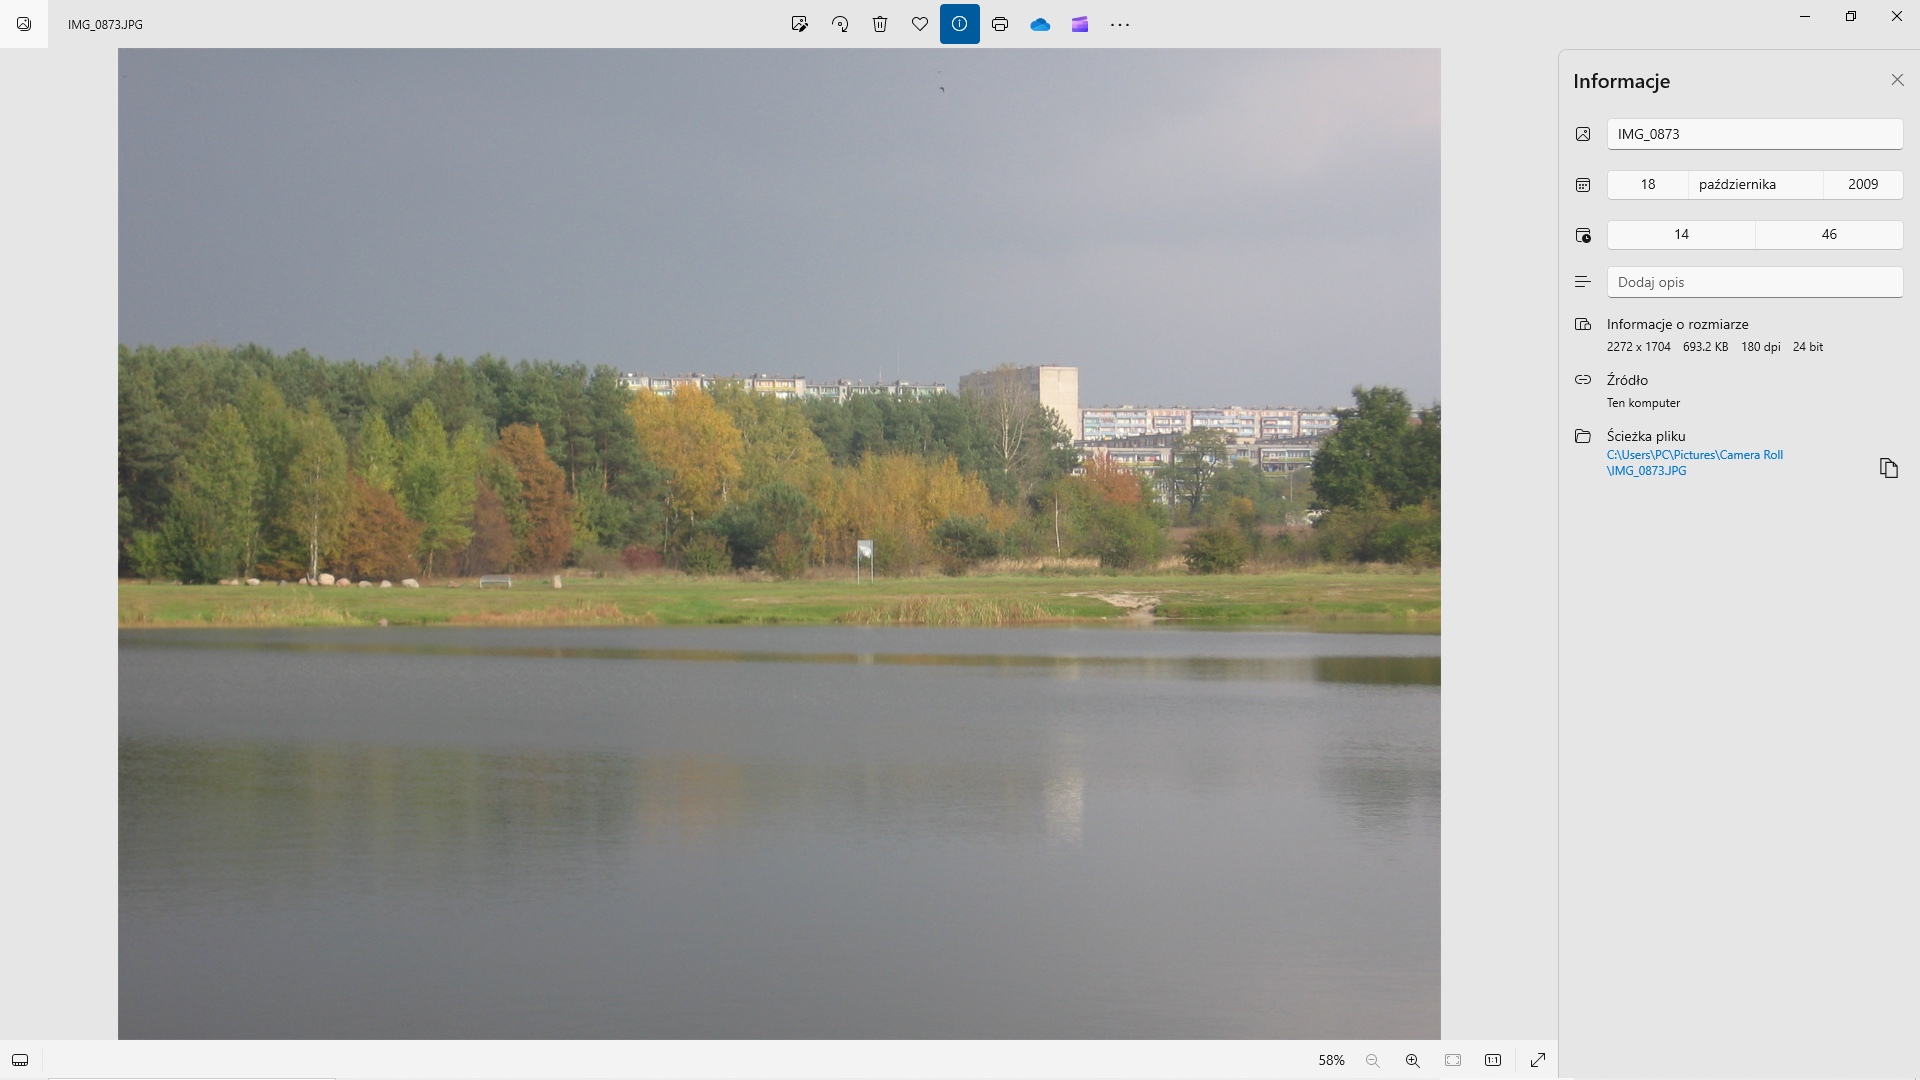1920x1080 pixels.
Task: Open Clipchamp video editor icon
Action: pos(1080,24)
